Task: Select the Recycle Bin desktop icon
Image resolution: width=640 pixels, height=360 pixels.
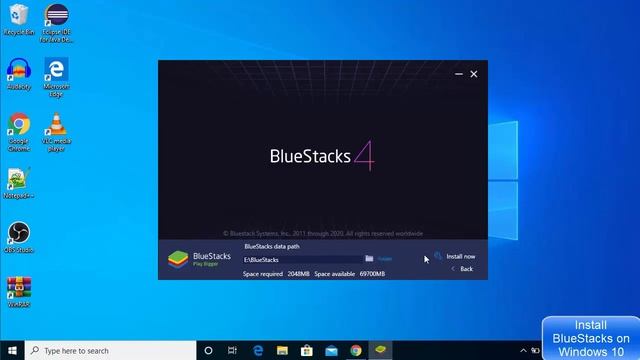Action: (x=18, y=20)
